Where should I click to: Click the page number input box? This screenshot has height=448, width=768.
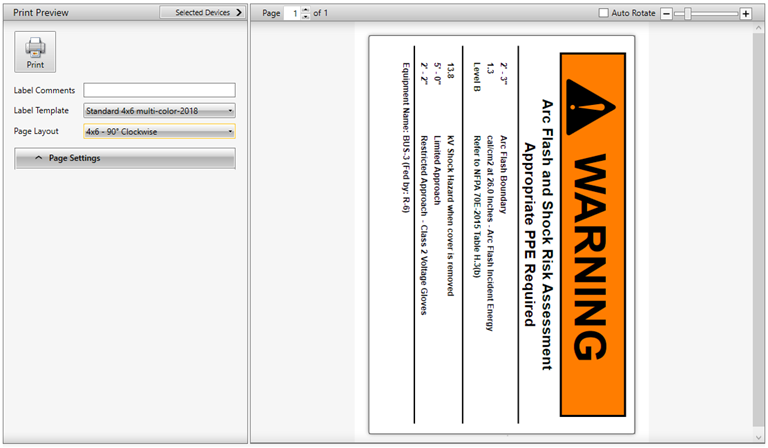tap(295, 13)
